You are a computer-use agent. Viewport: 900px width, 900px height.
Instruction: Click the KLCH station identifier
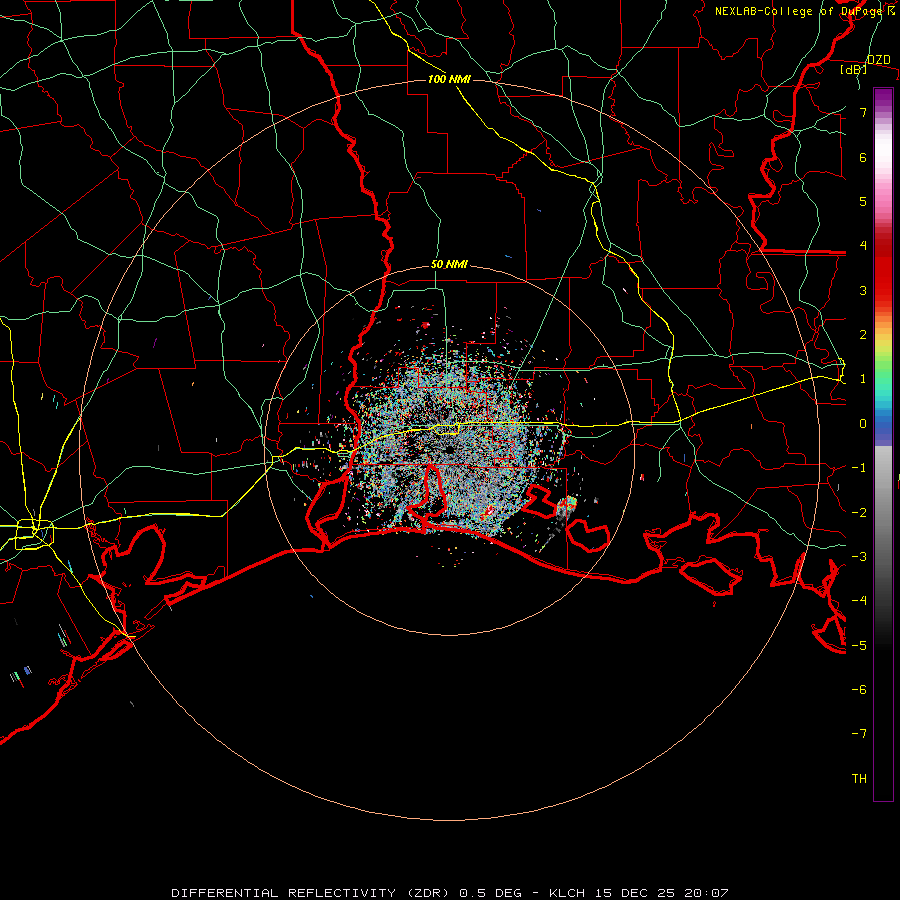click(567, 893)
